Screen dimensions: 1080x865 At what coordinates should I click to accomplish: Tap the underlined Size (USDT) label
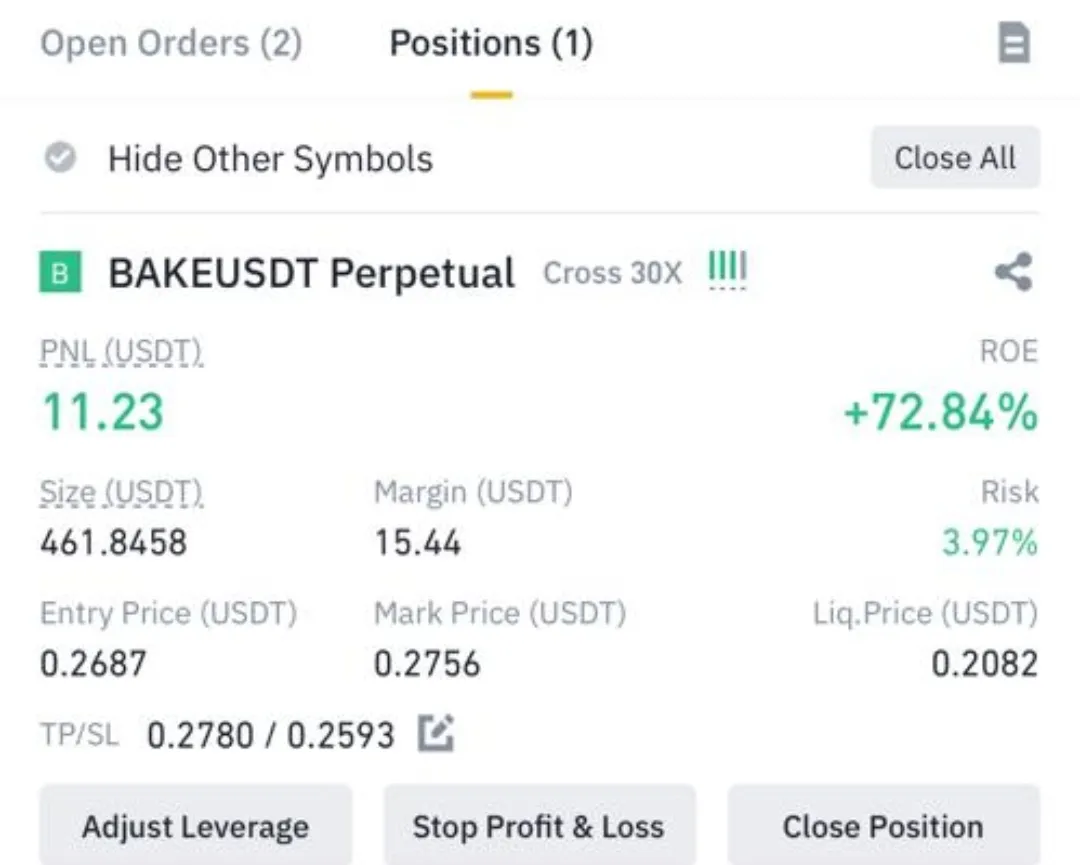(x=121, y=492)
